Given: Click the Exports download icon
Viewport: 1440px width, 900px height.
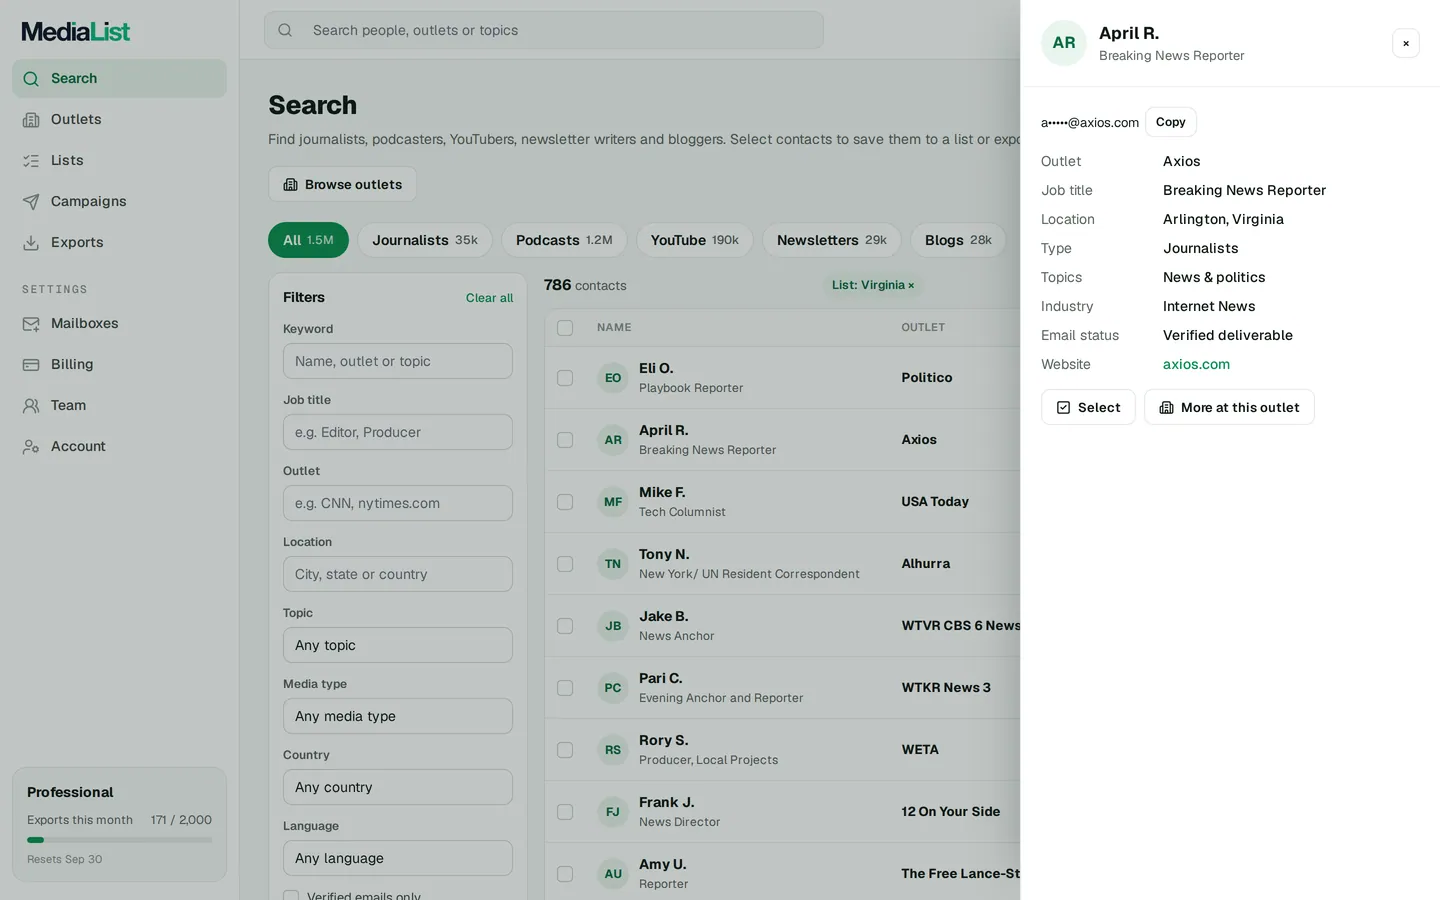Looking at the screenshot, I should click(31, 242).
